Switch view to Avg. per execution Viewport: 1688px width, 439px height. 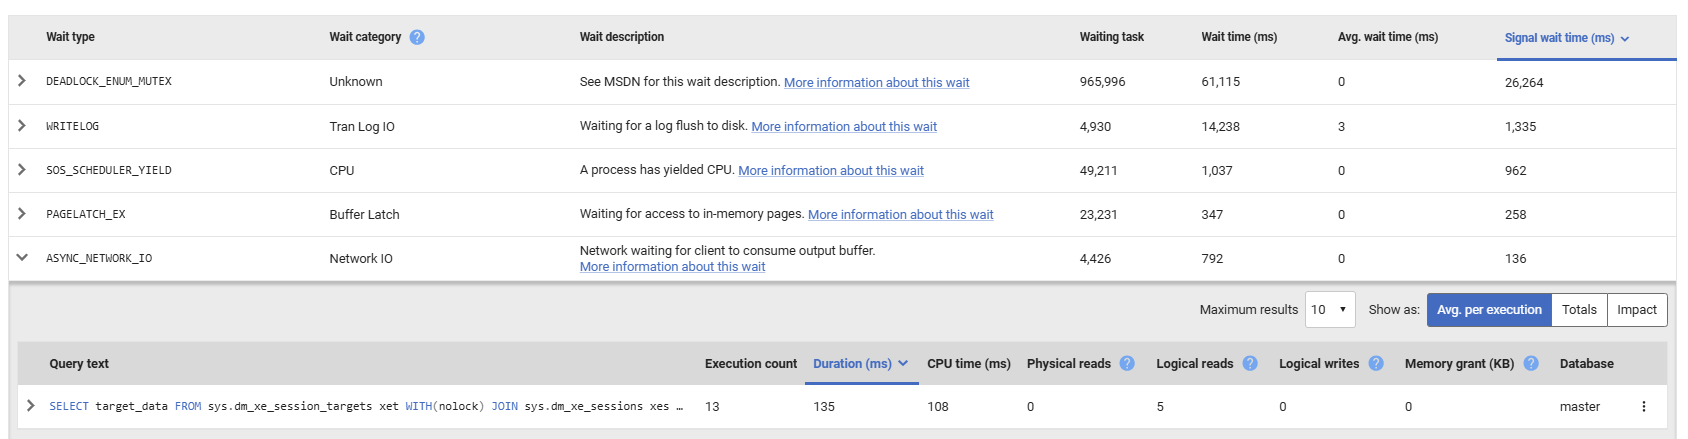1488,310
